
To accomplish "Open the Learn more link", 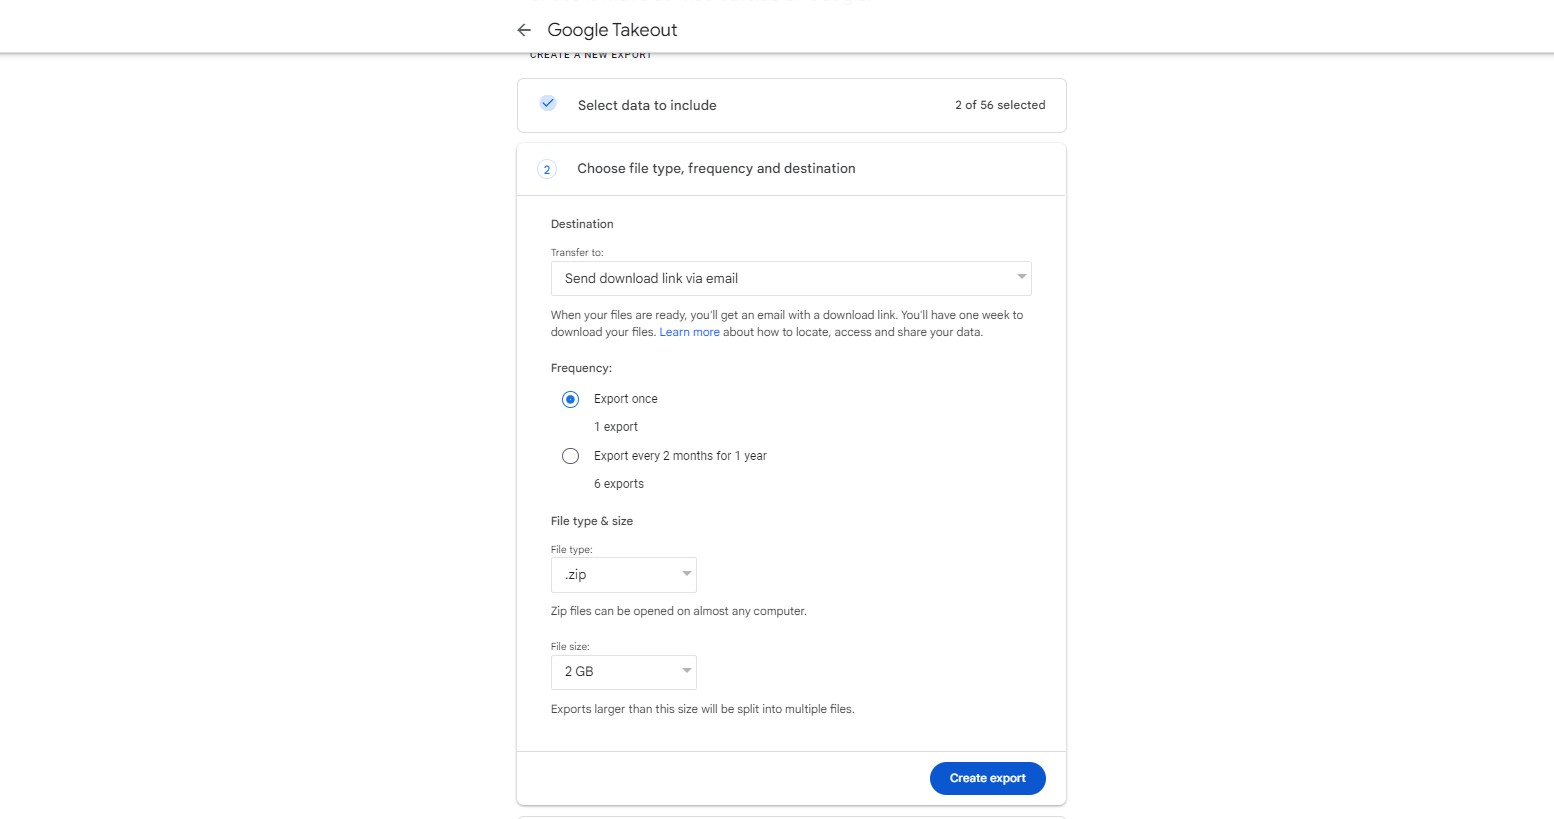I will coord(689,332).
